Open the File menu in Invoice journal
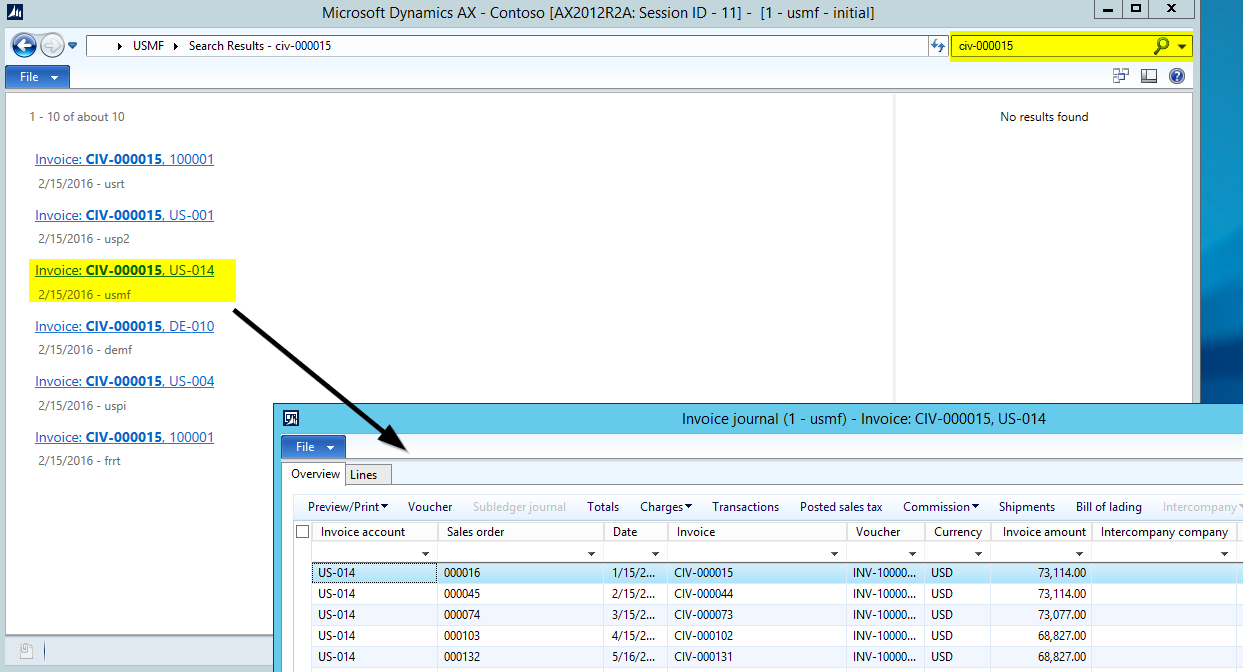Screen dimensions: 1243x672 (x=313, y=447)
